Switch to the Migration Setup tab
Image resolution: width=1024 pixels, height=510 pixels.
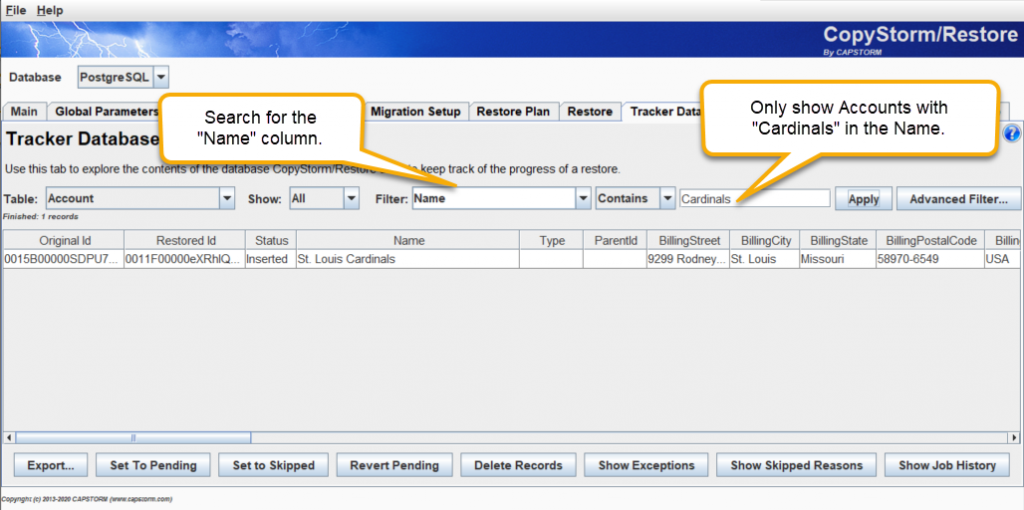(x=416, y=112)
